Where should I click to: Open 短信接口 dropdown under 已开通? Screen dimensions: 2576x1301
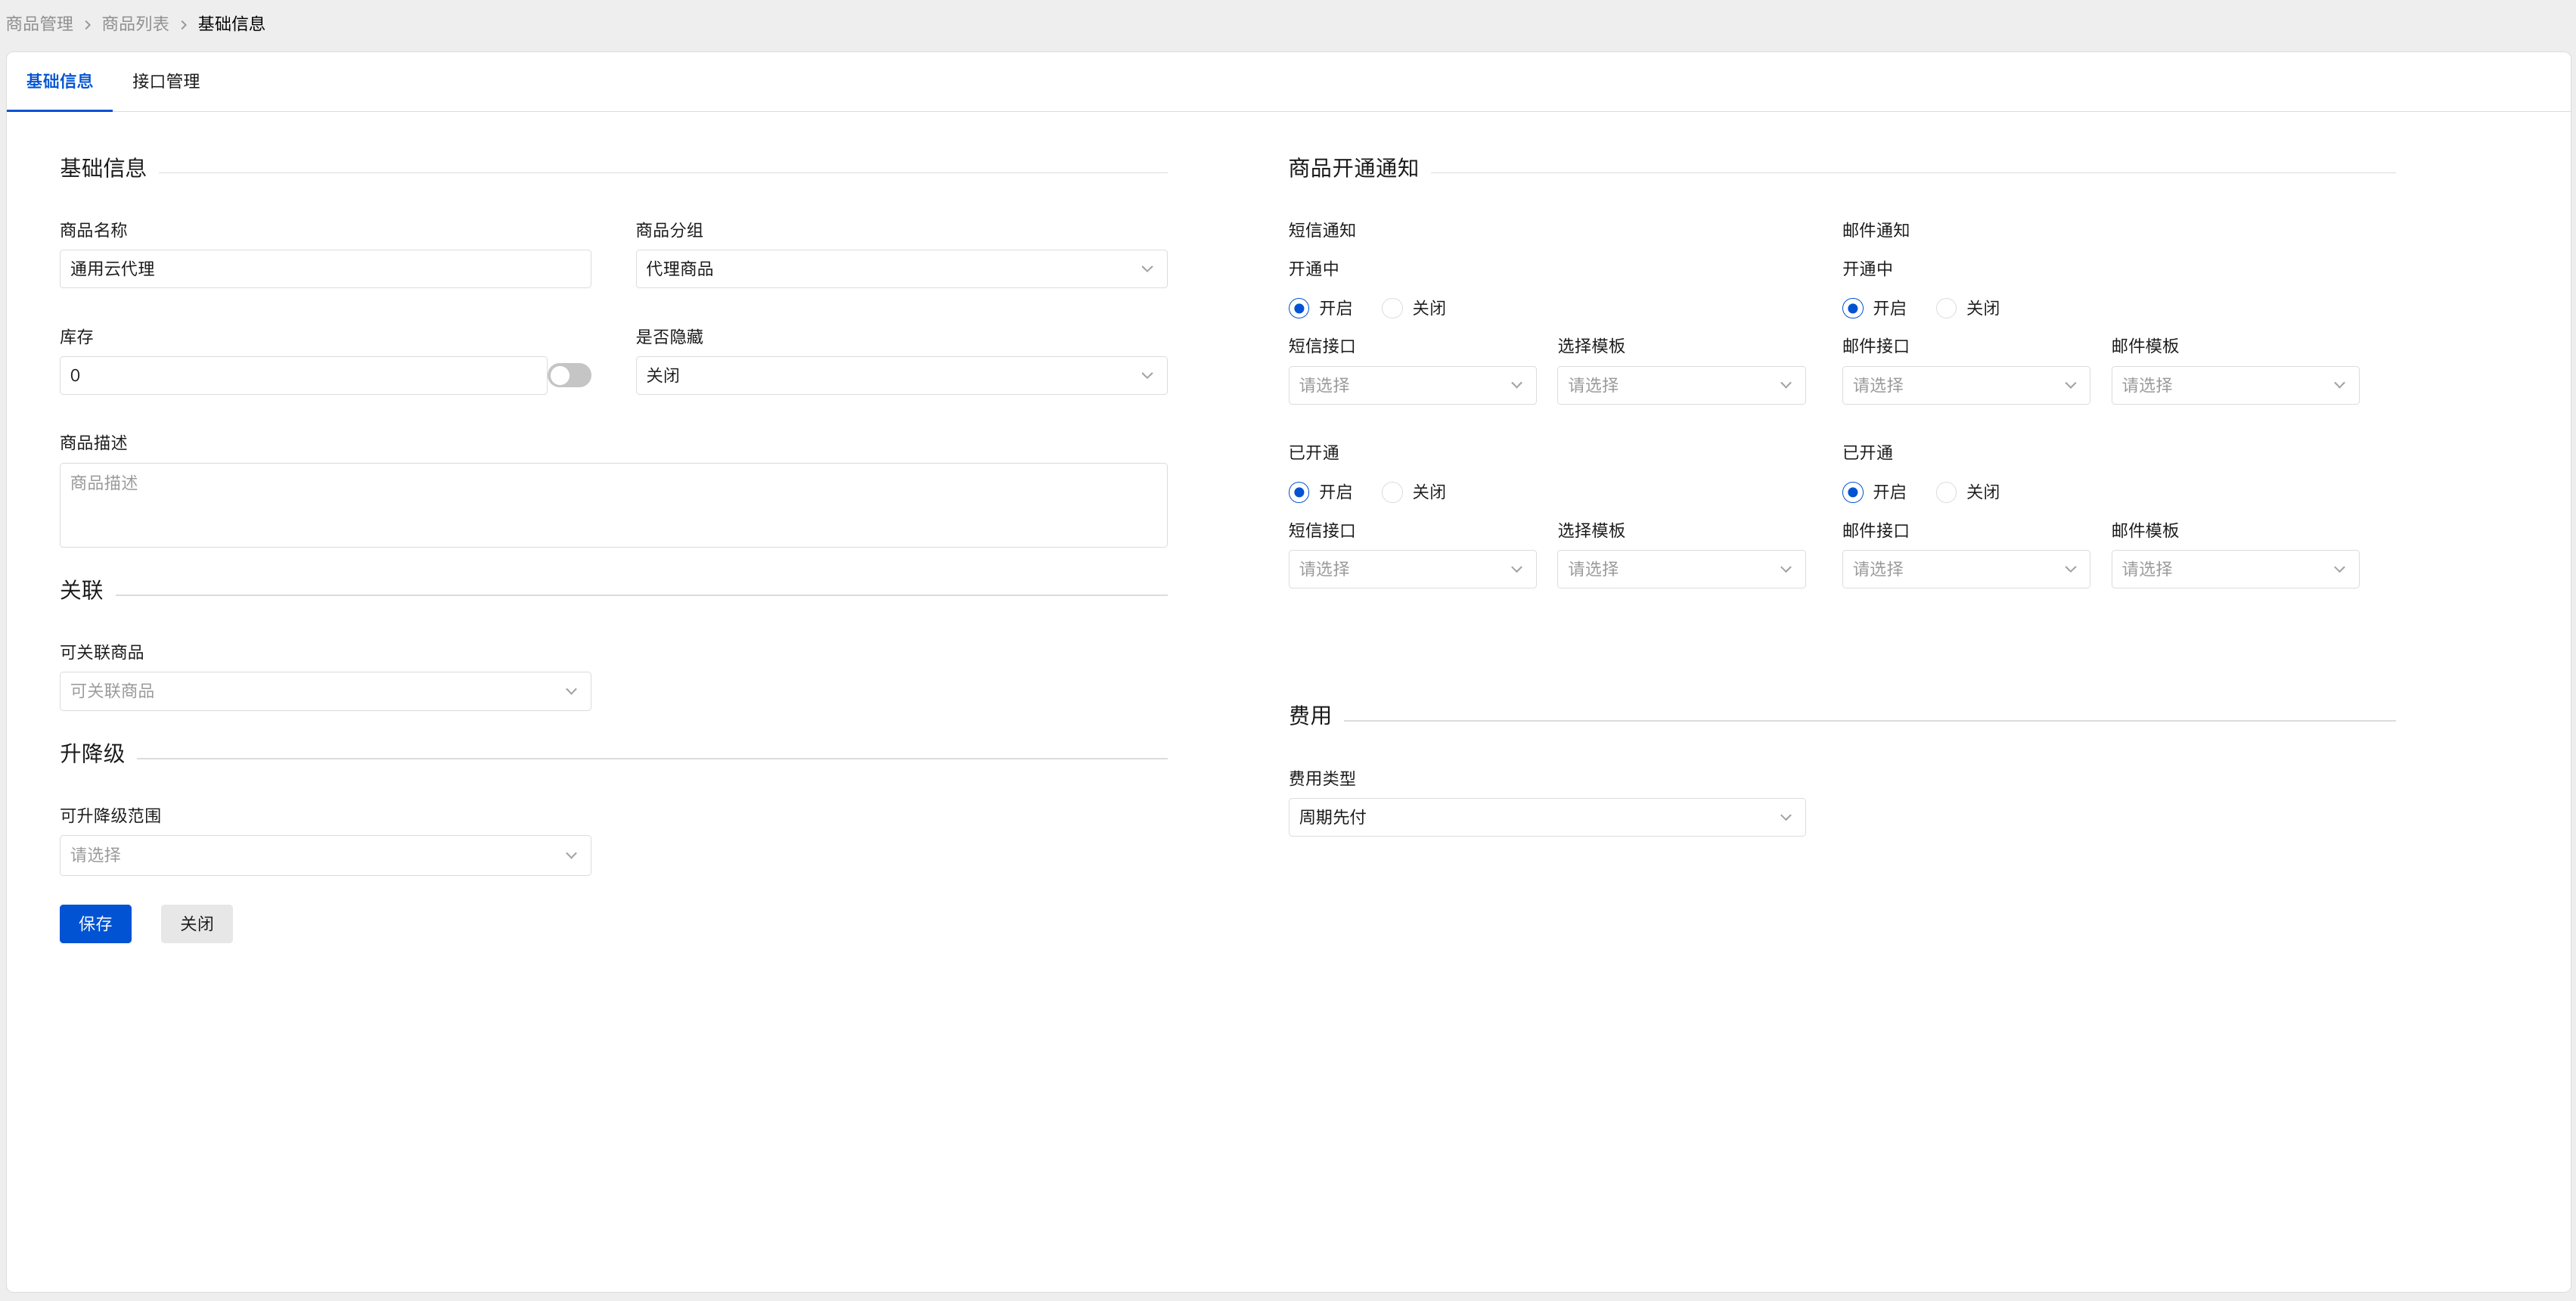1412,569
